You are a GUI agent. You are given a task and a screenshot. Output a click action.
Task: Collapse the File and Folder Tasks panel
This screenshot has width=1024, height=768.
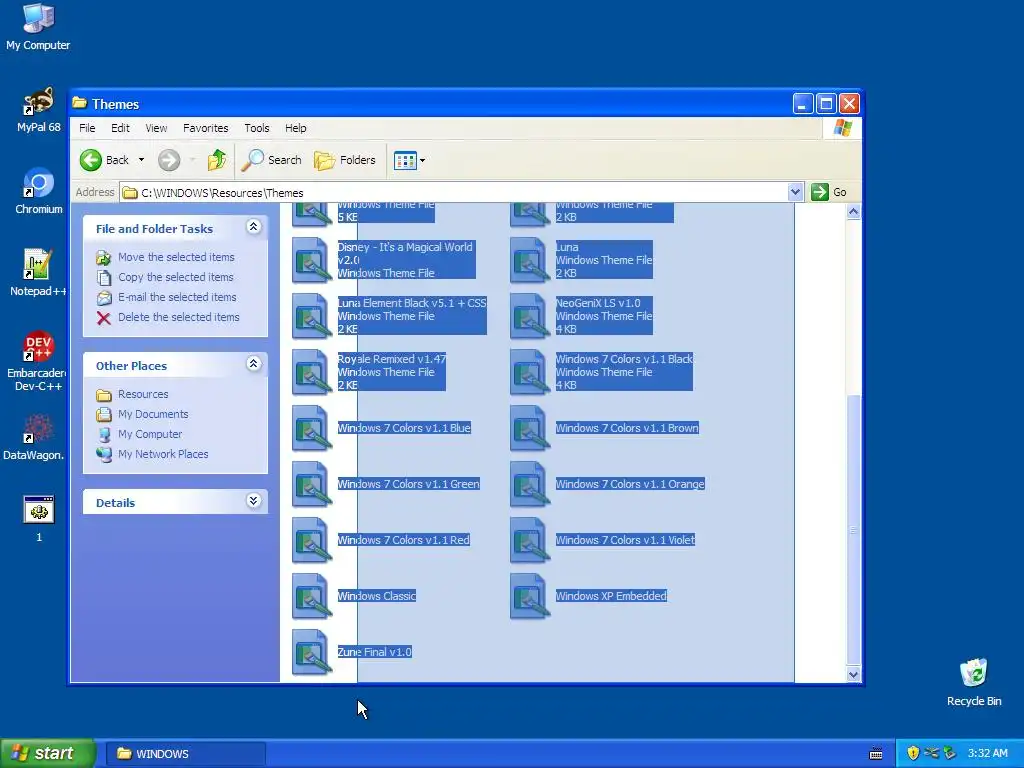pos(253,227)
